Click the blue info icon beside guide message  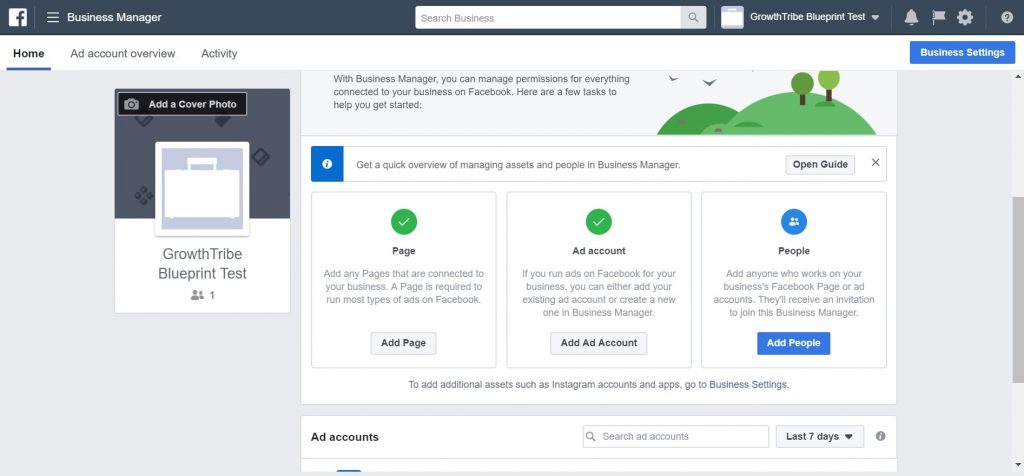tap(327, 164)
